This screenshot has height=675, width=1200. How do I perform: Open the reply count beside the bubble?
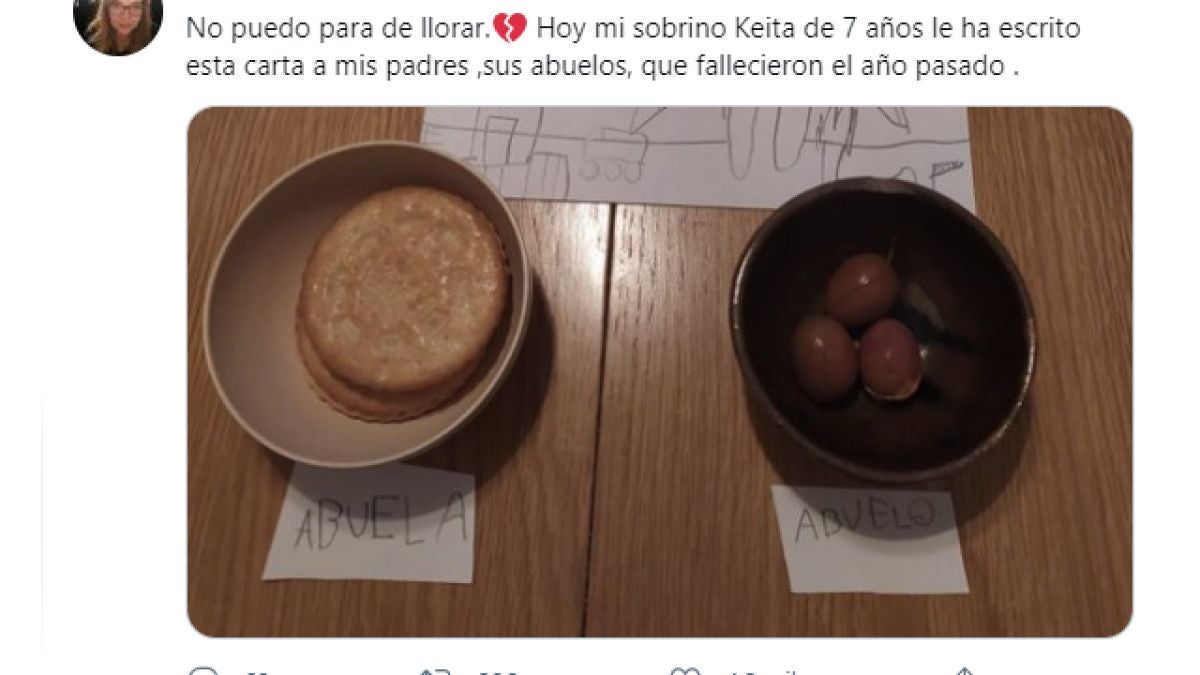259,672
